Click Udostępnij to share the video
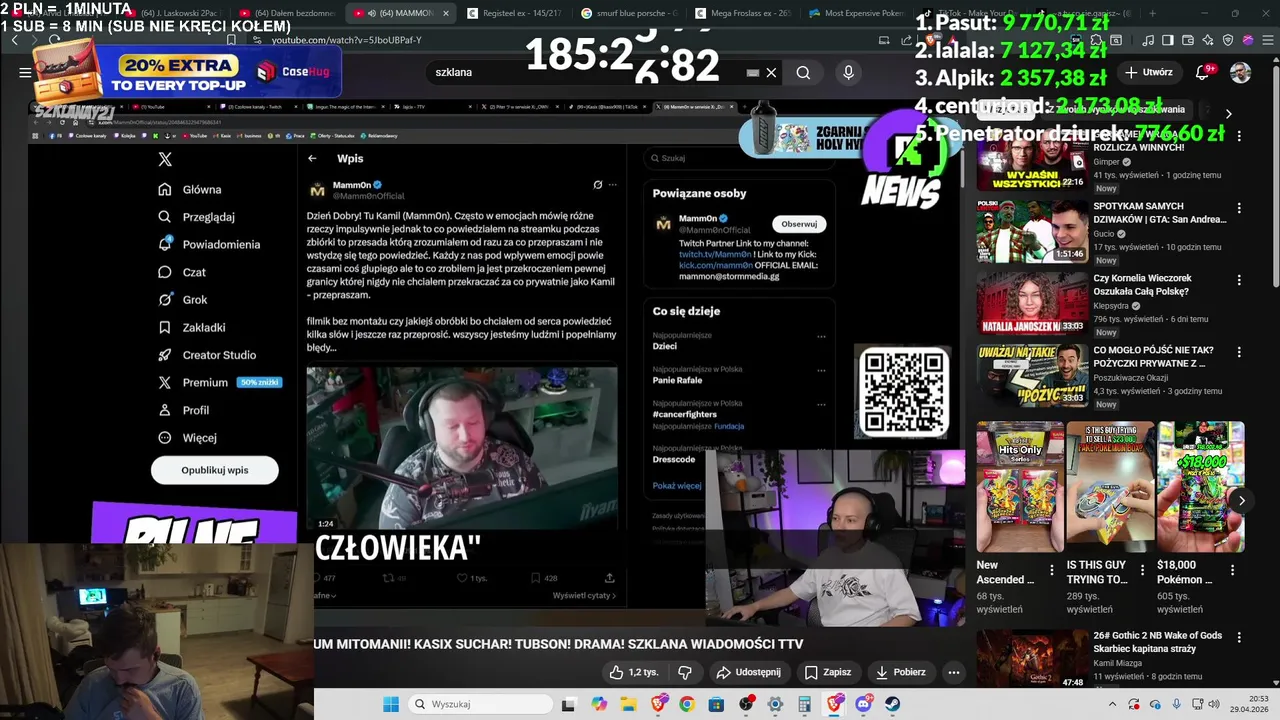Image resolution: width=1280 pixels, height=720 pixels. click(x=749, y=672)
